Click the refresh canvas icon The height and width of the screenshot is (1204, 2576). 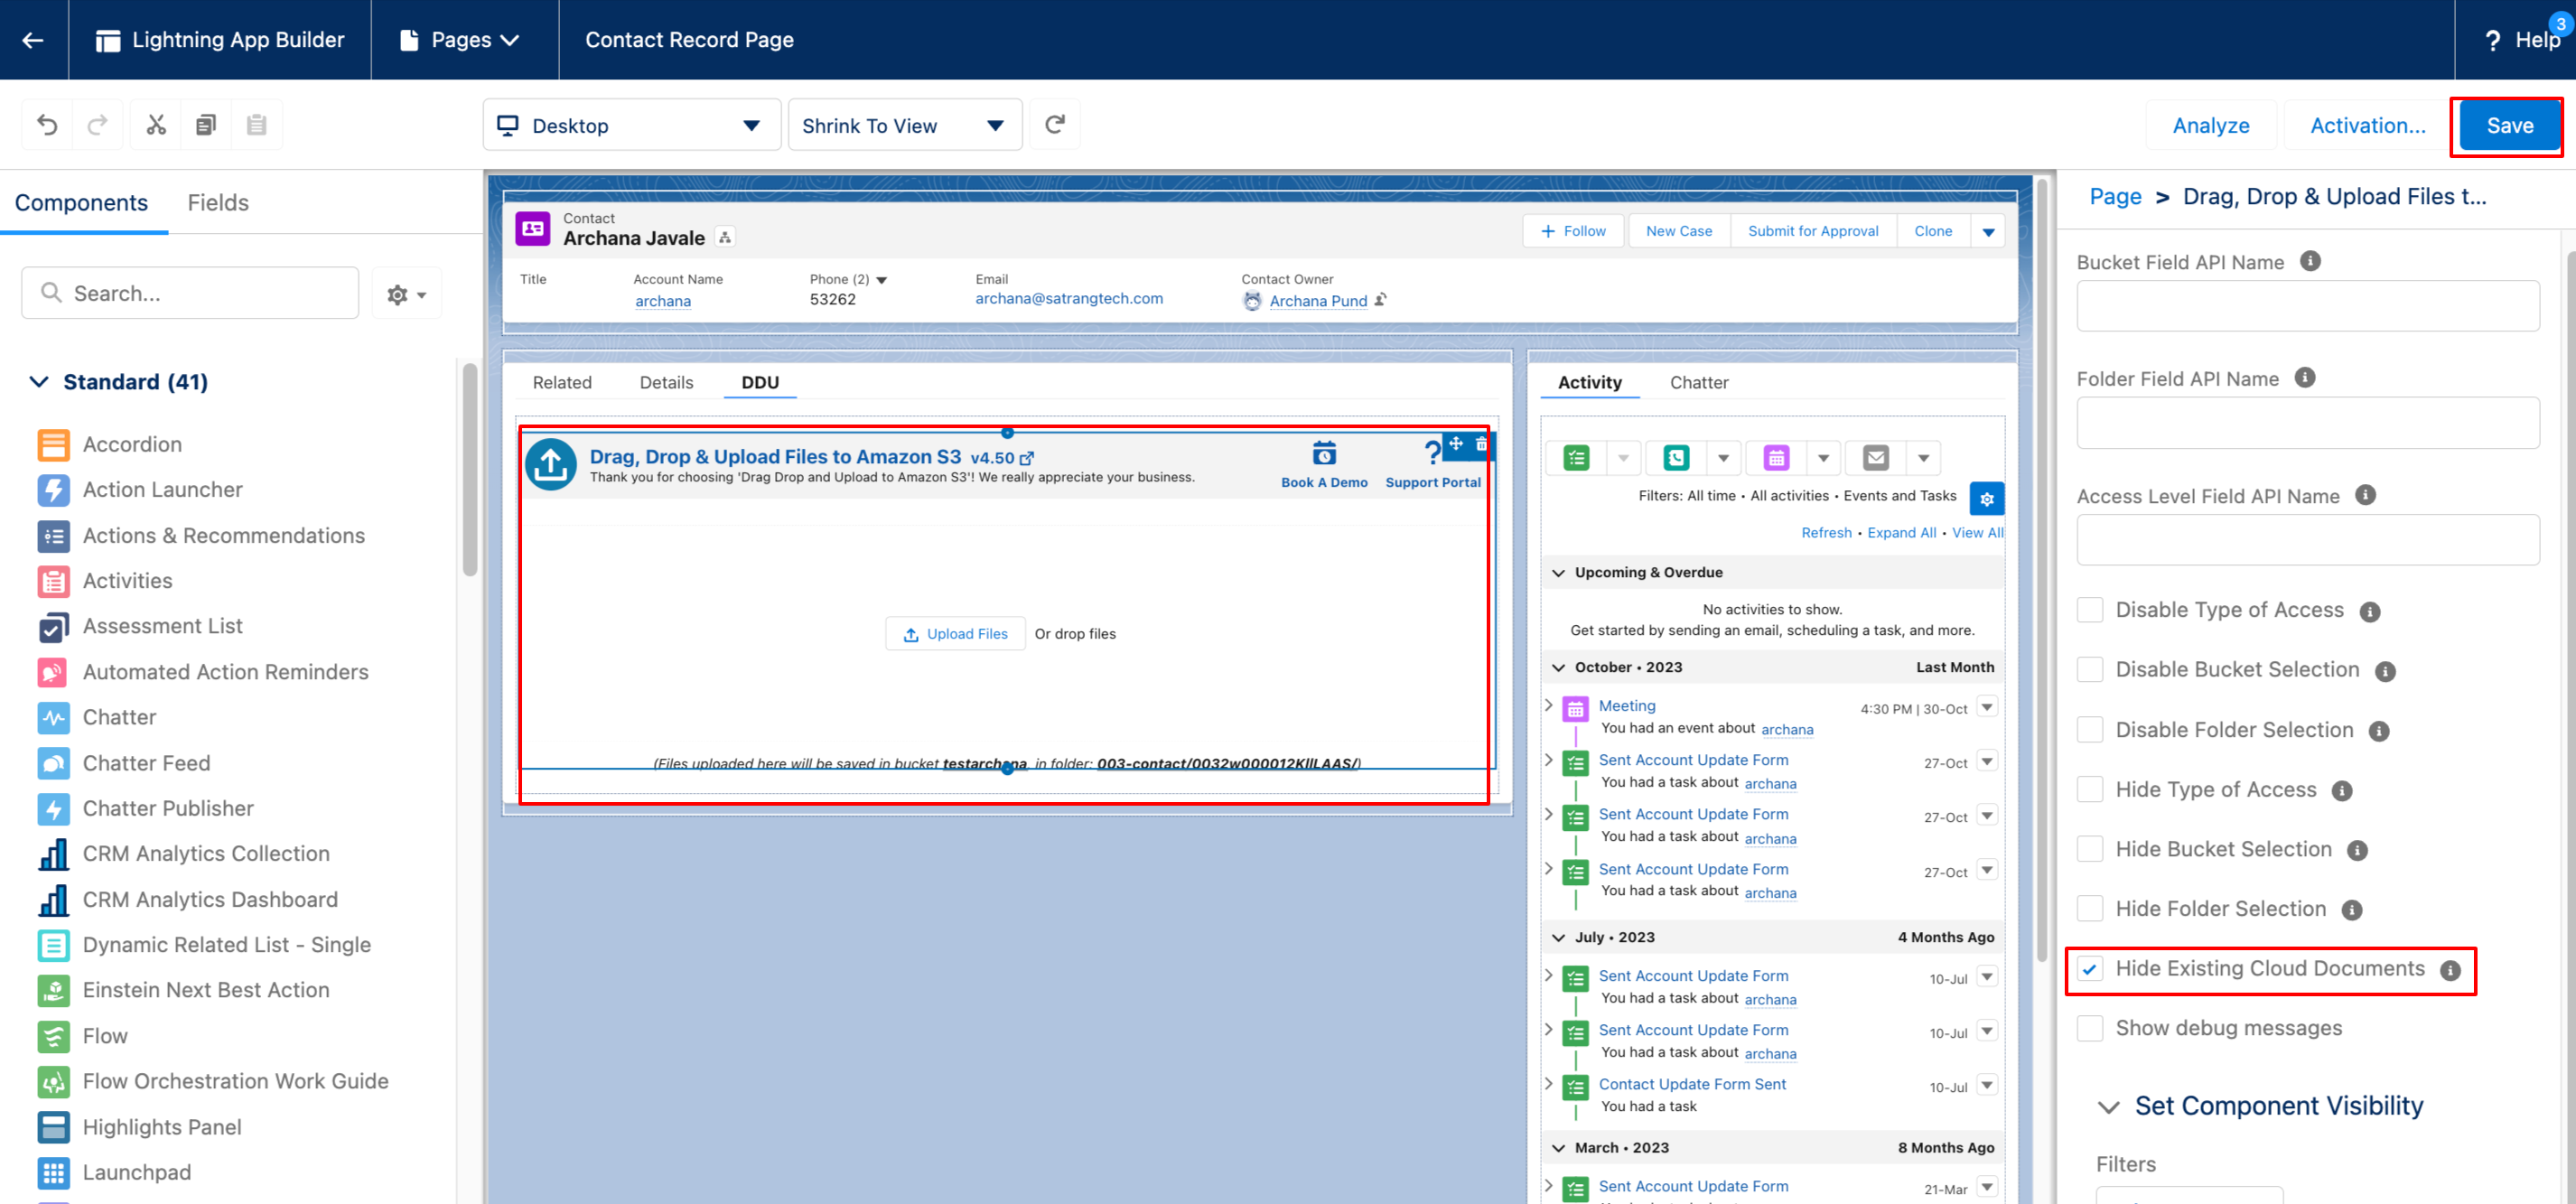point(1054,125)
